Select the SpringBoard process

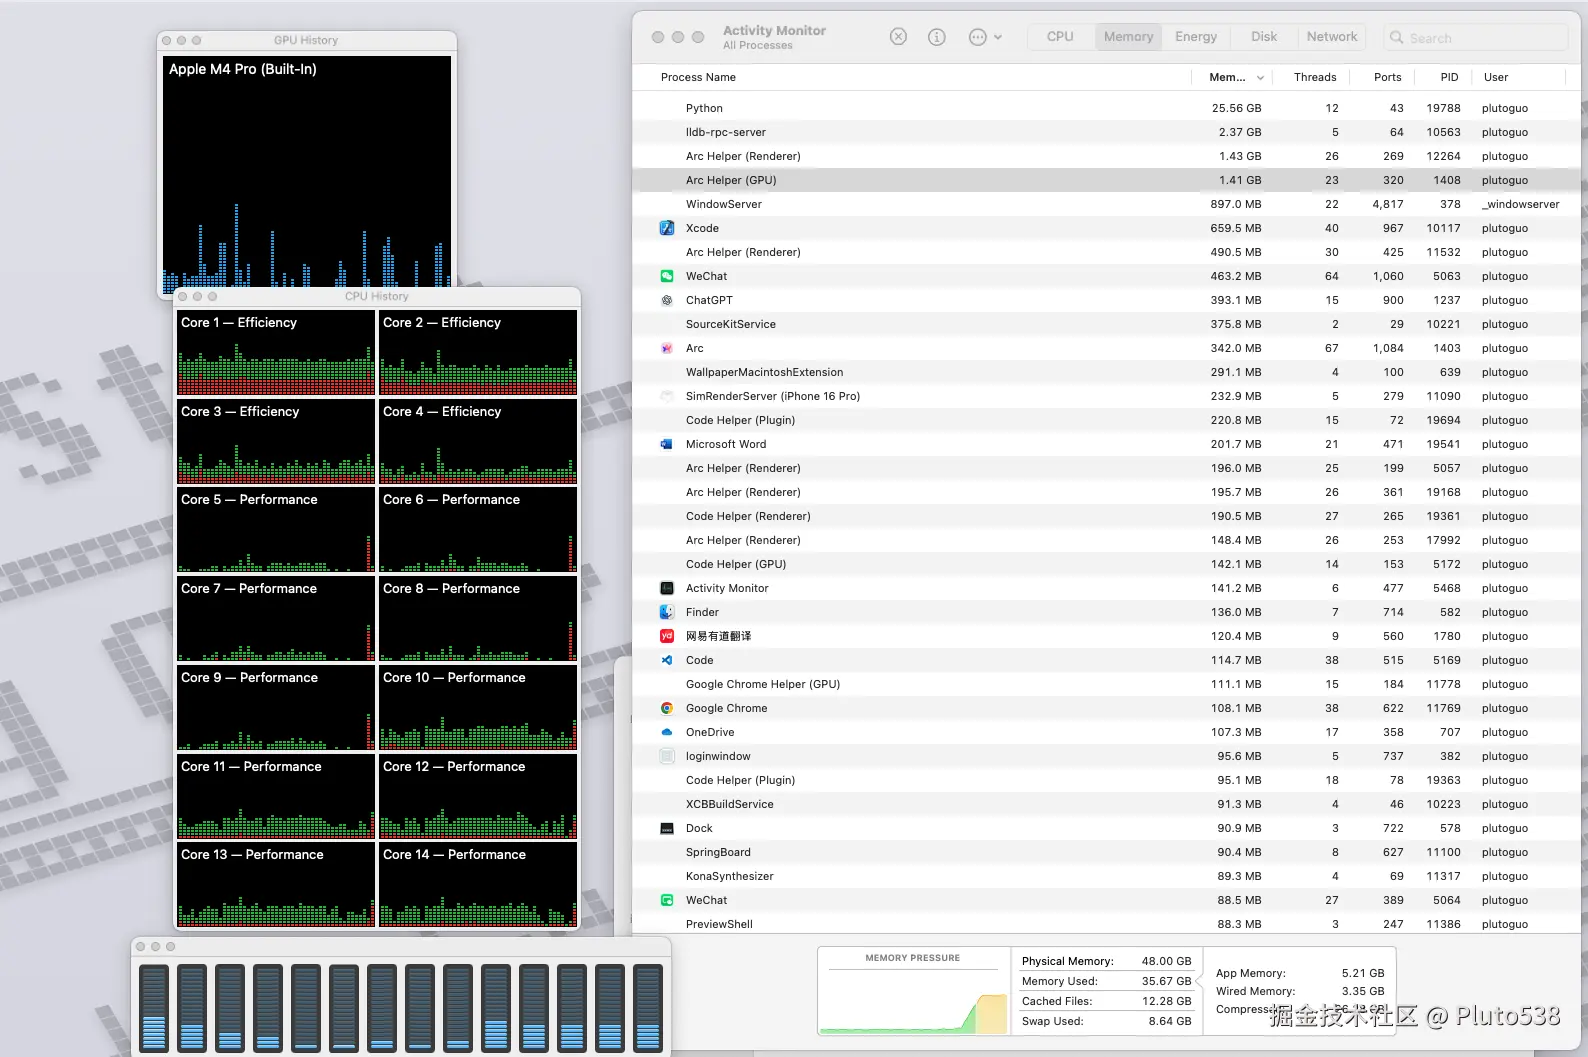(1106, 852)
